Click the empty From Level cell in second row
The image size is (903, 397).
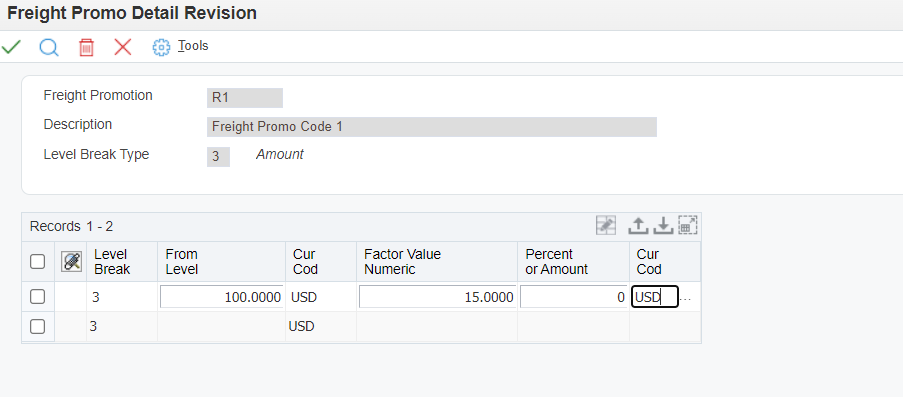click(221, 326)
